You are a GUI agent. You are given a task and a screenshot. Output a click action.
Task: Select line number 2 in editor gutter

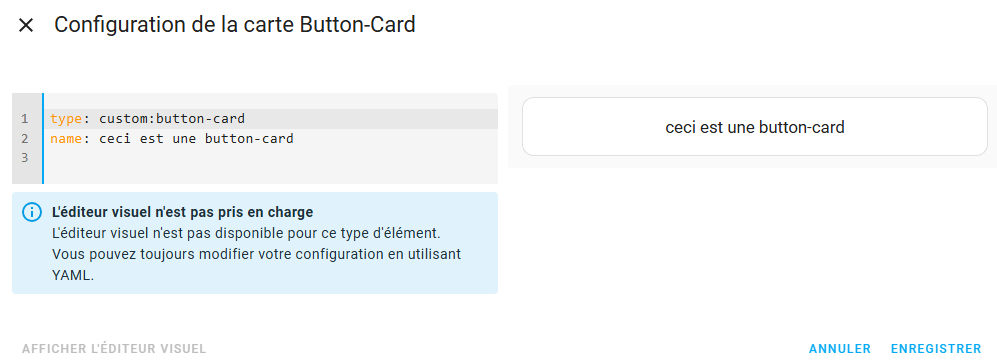24,139
